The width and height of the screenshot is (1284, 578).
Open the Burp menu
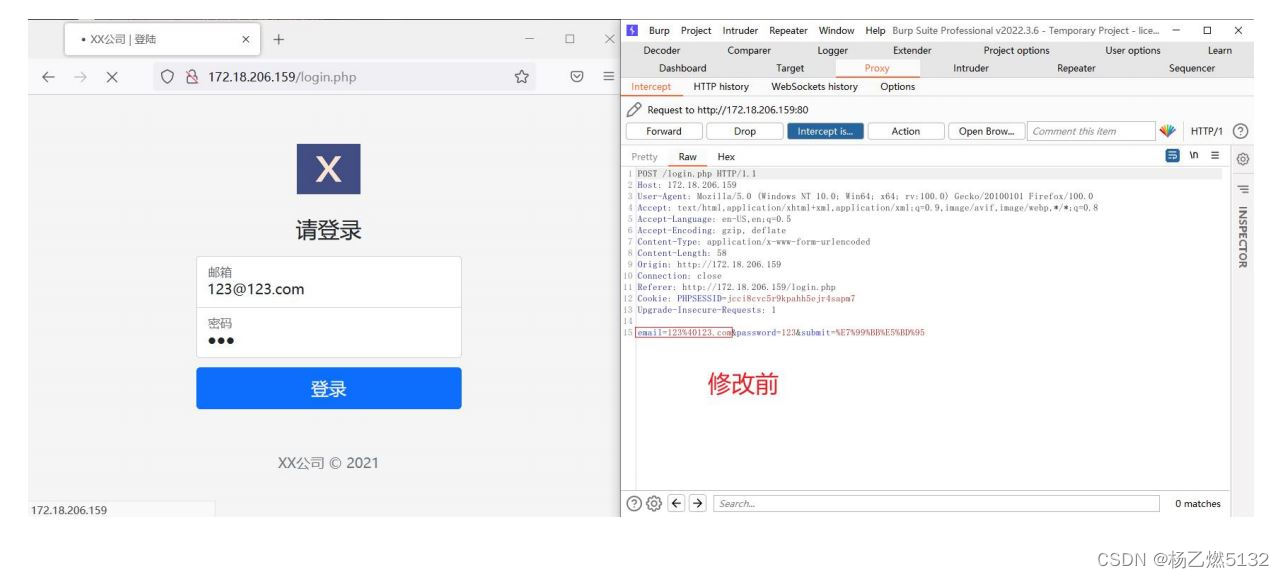[659, 30]
